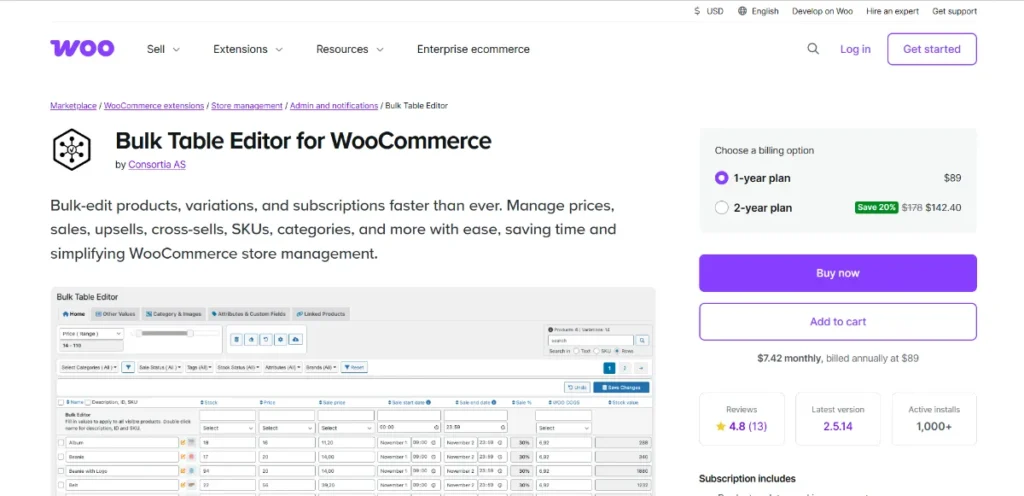
Task: Open Enterprise ecommerce menu item
Action: point(473,49)
